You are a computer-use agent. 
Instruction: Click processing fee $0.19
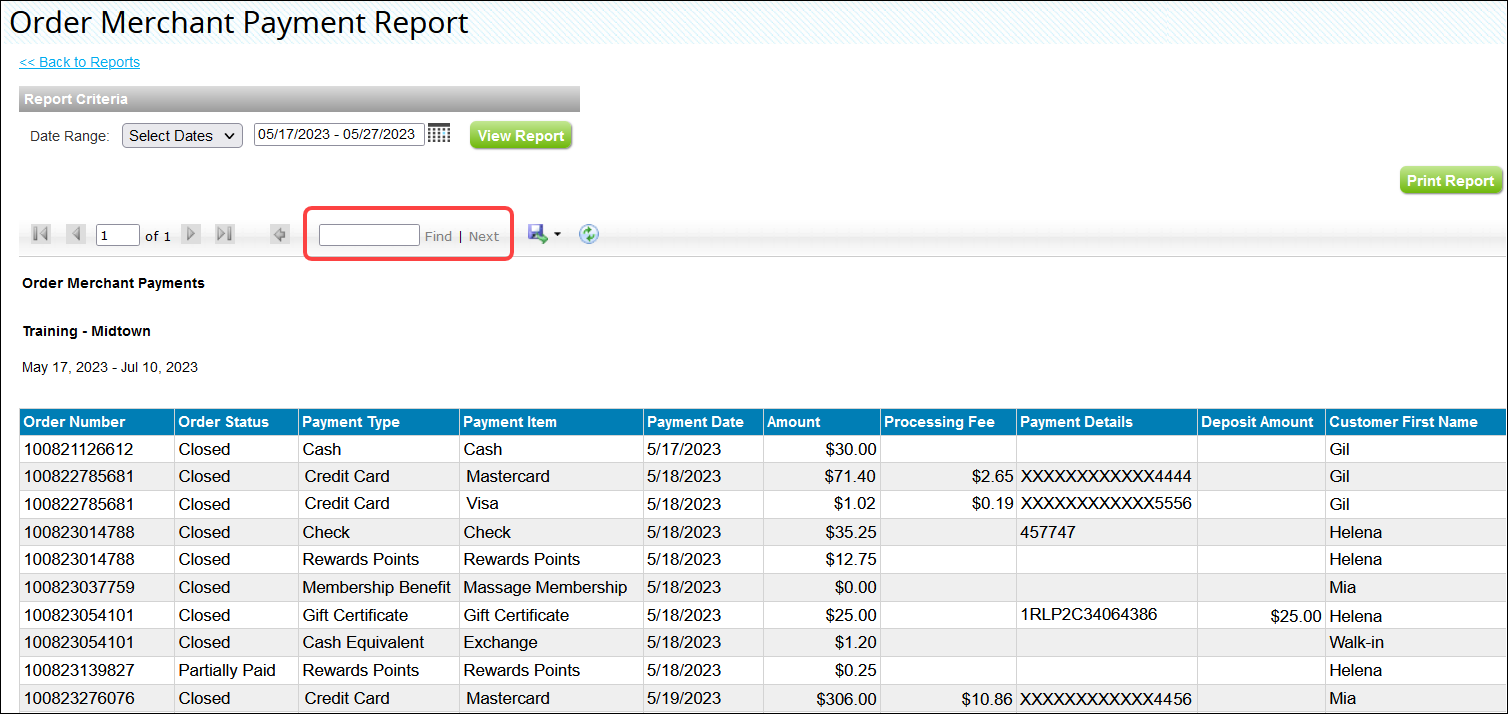pos(993,504)
